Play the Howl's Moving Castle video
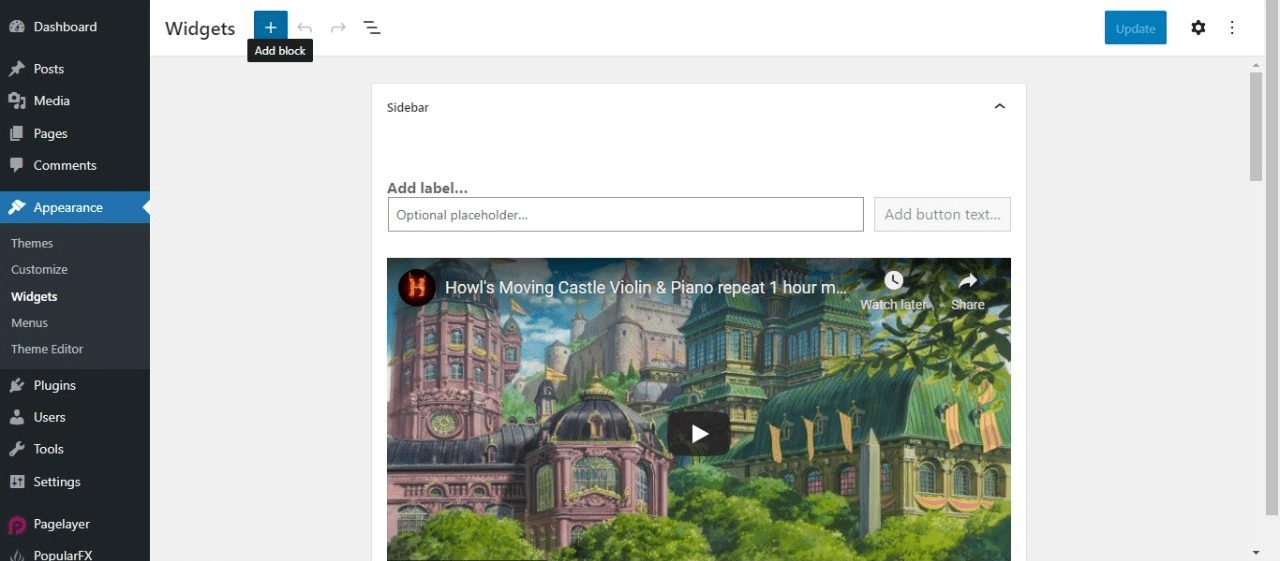The height and width of the screenshot is (561, 1280). pos(699,433)
